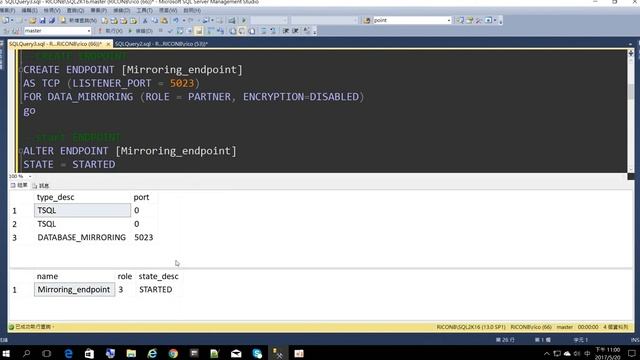Click the Windows Start button
640x360 pixels.
point(6,353)
